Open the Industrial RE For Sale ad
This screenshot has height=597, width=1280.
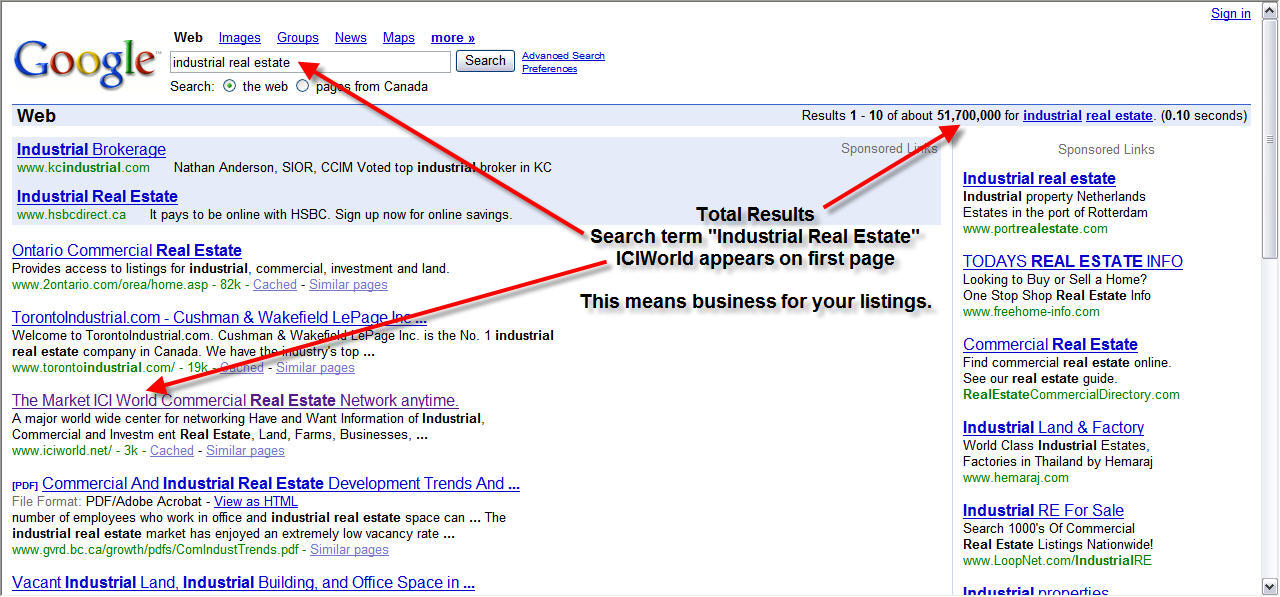1043,511
